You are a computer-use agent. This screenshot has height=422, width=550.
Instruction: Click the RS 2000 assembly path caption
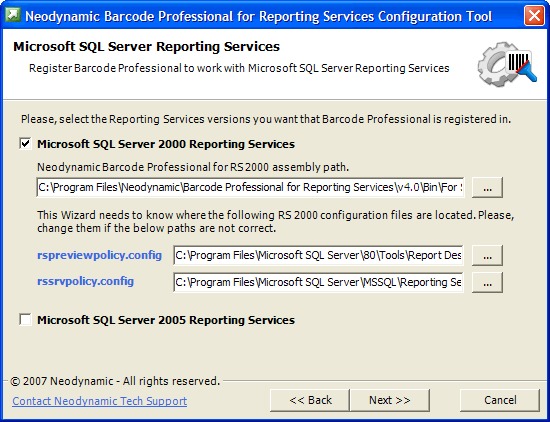coord(193,167)
